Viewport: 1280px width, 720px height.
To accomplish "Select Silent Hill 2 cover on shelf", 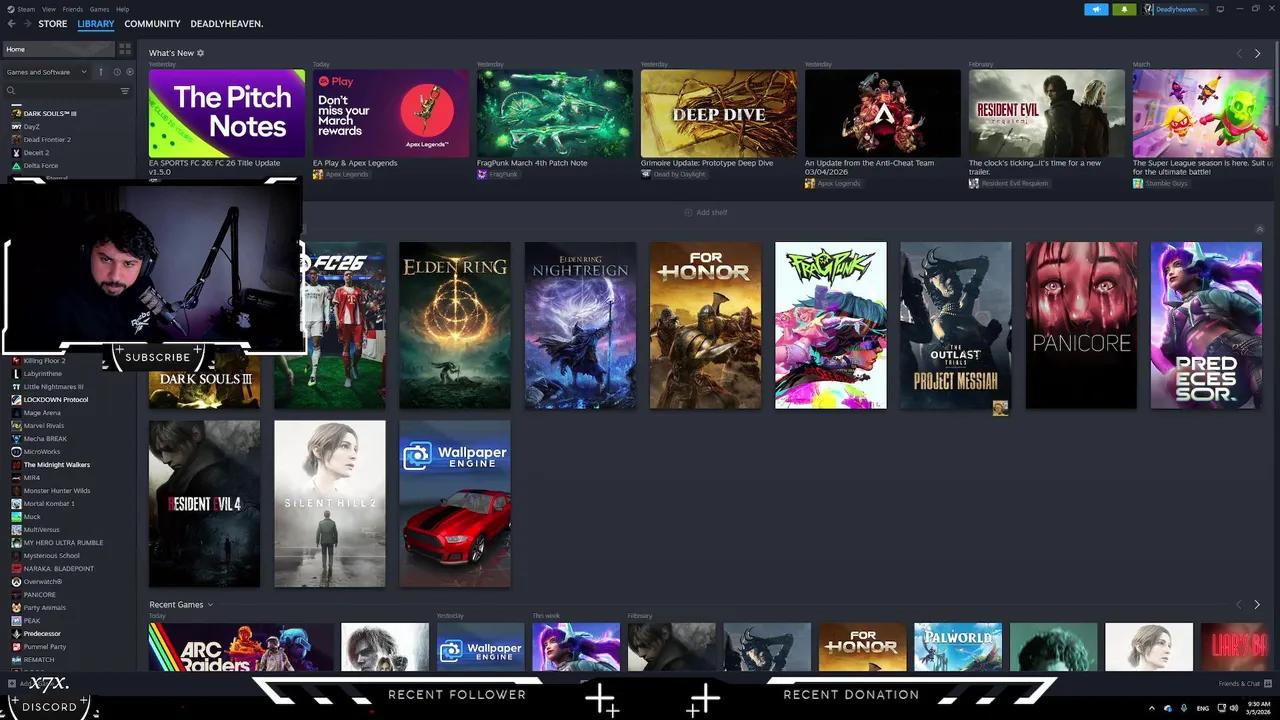I will 330,504.
